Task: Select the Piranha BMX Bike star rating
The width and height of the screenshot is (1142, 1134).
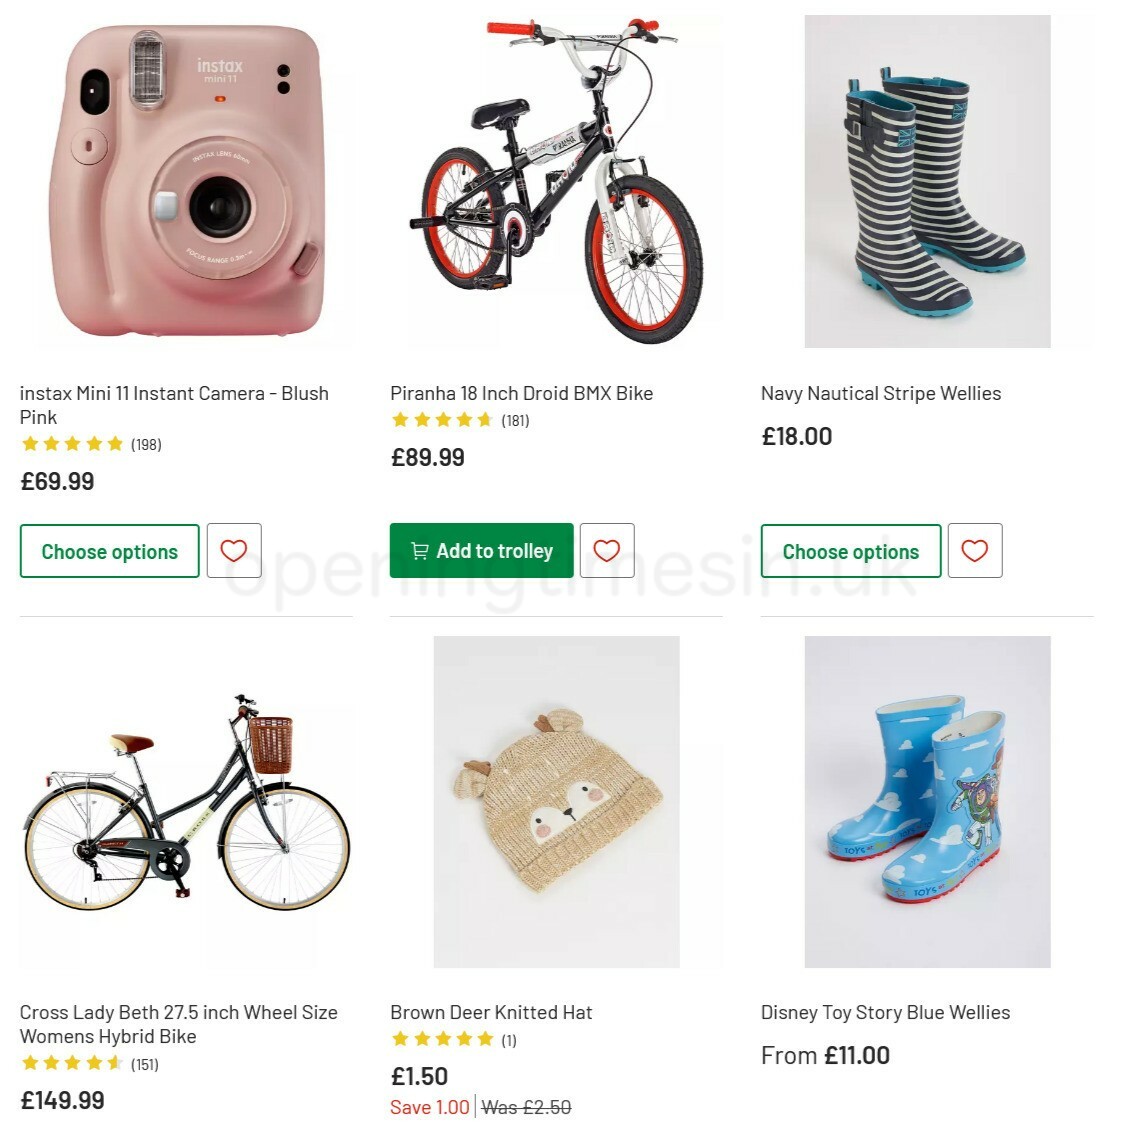Action: tap(441, 420)
